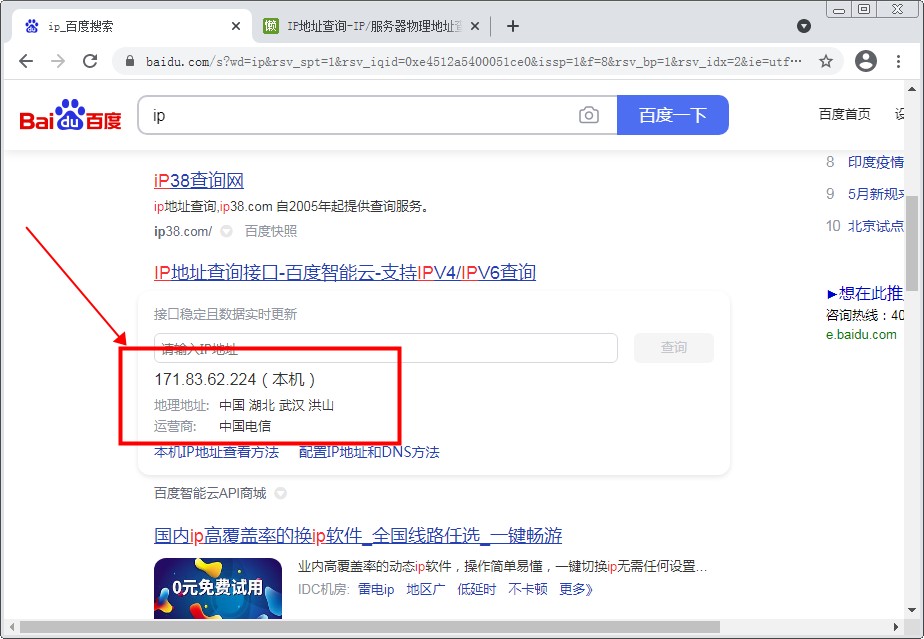
Task: Open the tab search dropdown circle icon
Action: tap(804, 26)
